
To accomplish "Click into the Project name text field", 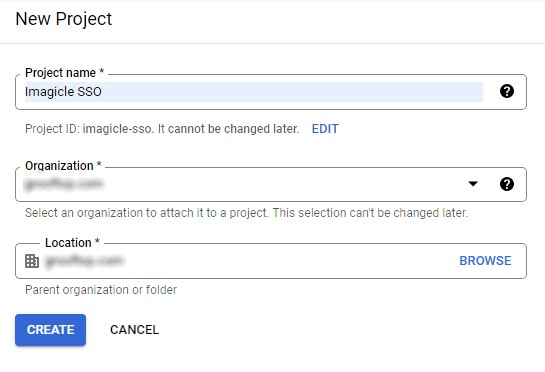I will 254,92.
